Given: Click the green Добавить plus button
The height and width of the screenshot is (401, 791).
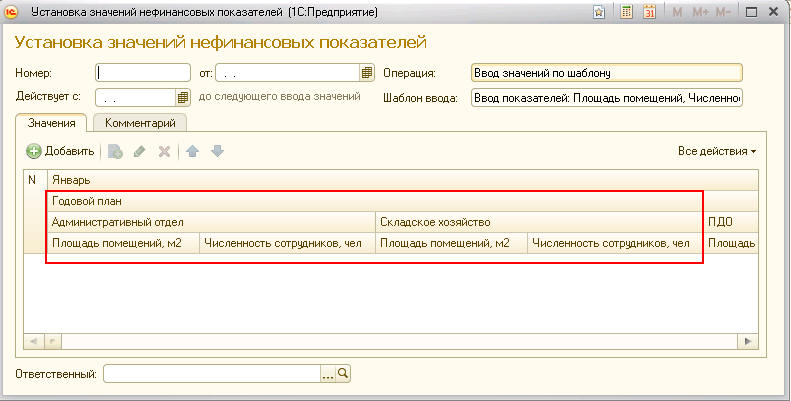Looking at the screenshot, I should tap(60, 151).
